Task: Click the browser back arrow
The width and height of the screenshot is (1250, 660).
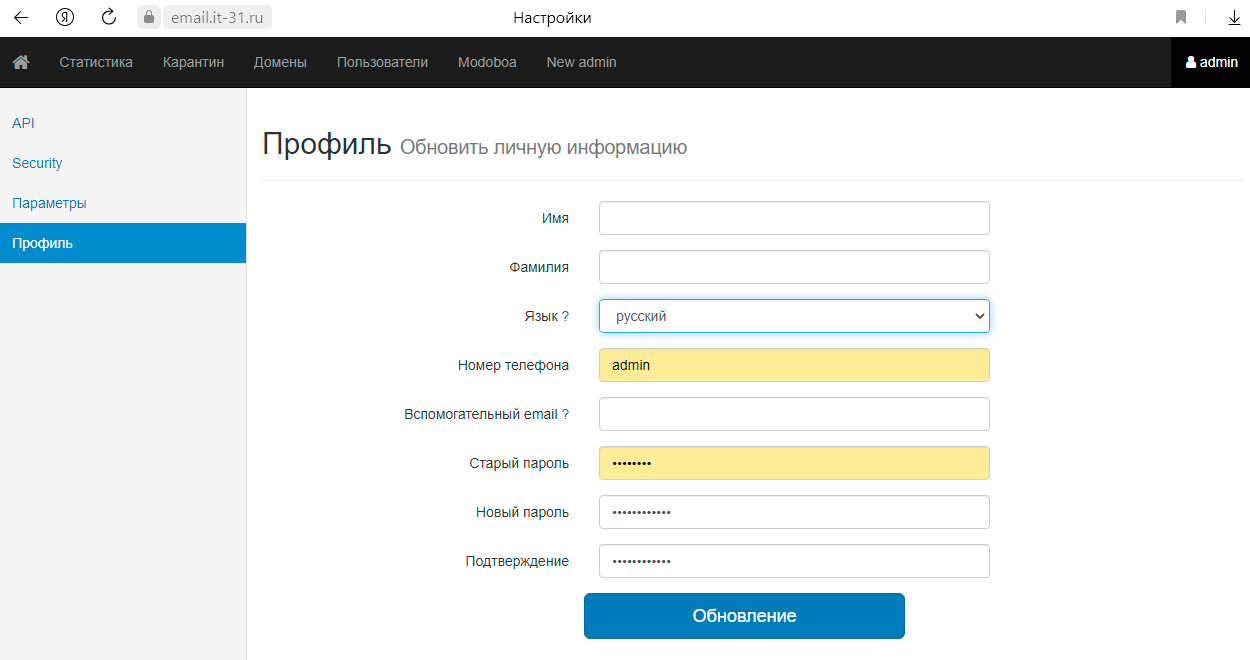Action: (x=21, y=17)
